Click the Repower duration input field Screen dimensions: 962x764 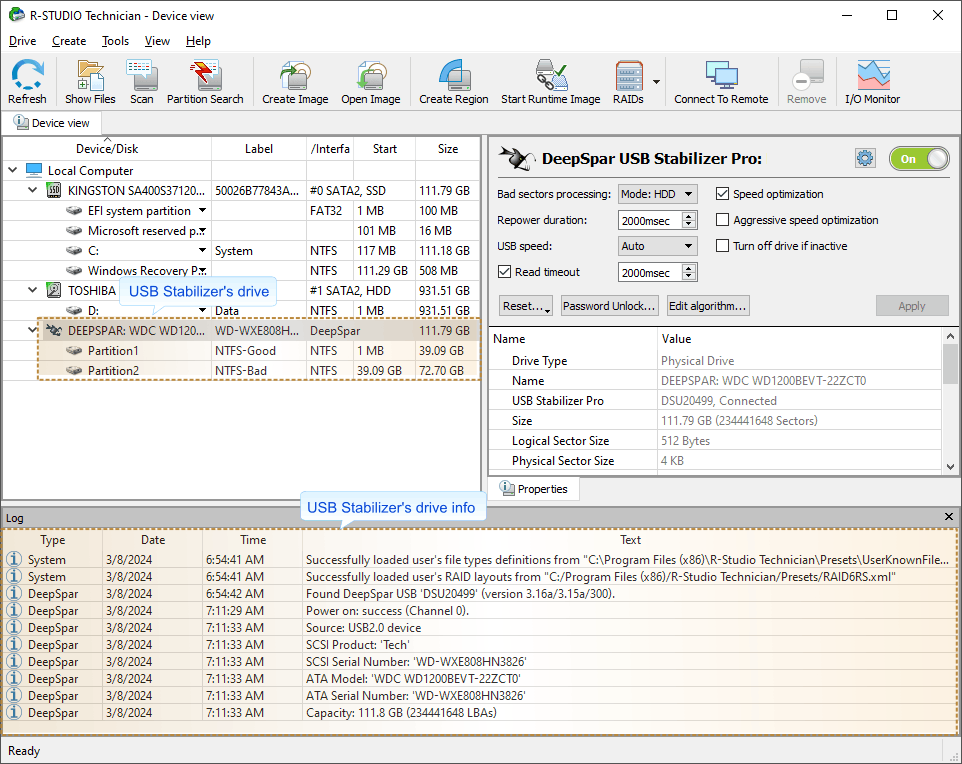650,220
